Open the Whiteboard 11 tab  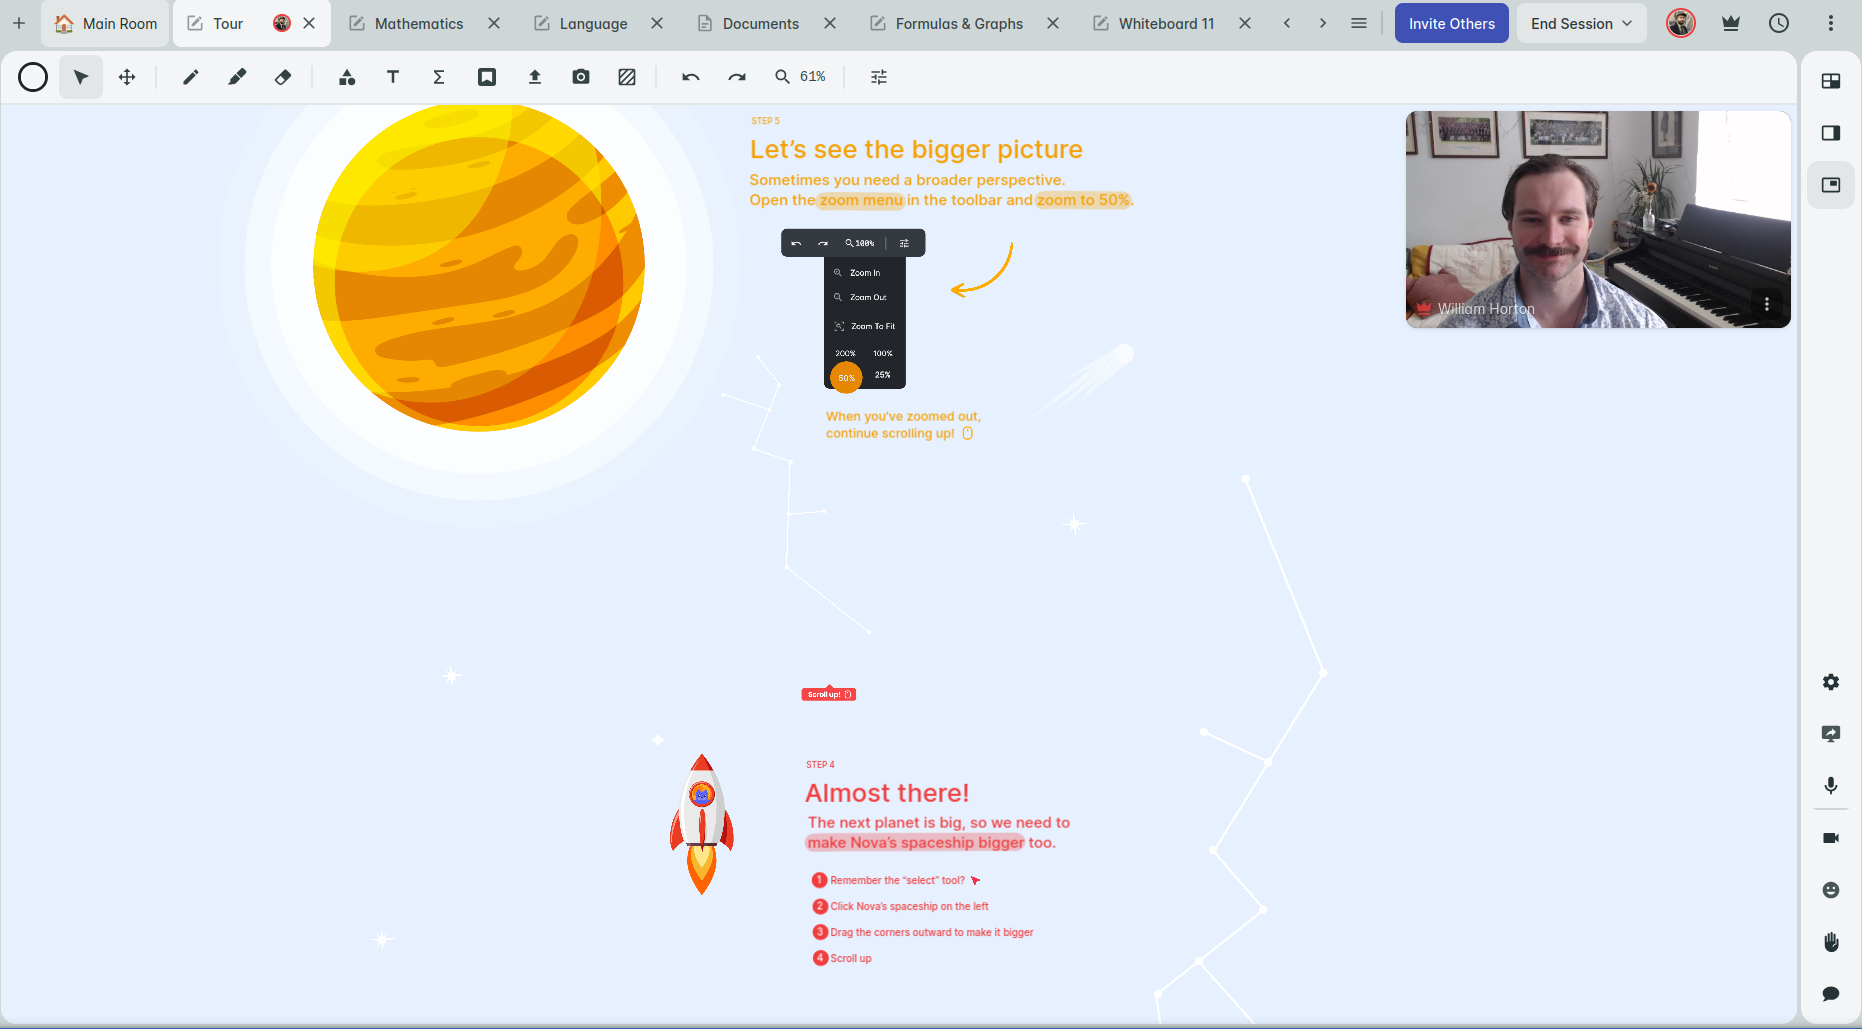click(x=1166, y=24)
